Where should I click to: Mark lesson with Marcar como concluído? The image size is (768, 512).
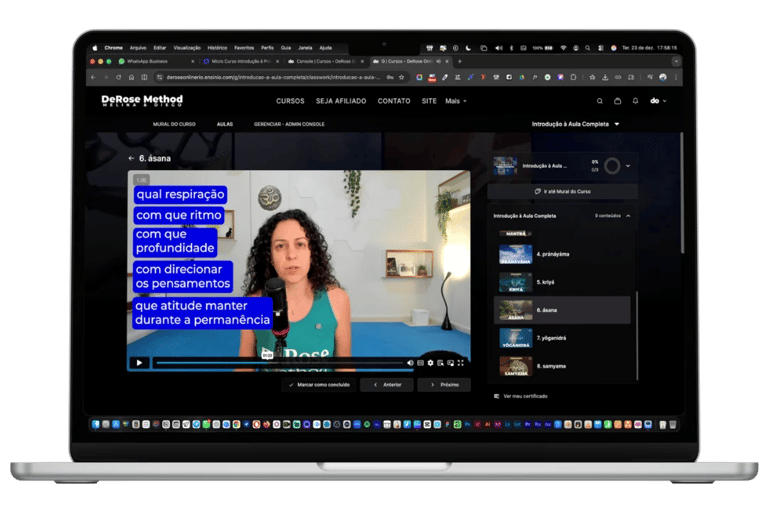(319, 385)
